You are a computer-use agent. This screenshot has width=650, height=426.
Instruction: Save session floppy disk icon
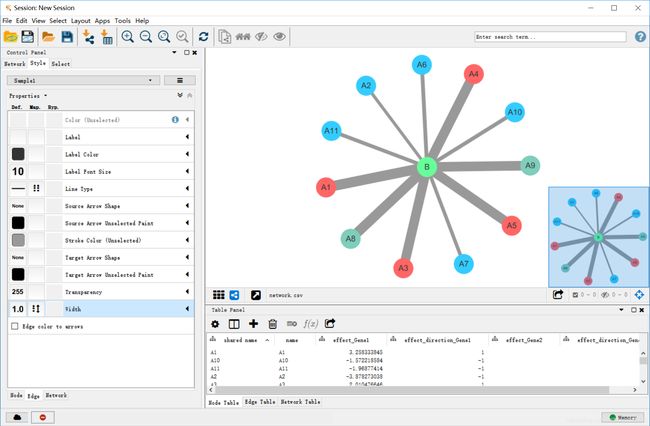point(28,36)
